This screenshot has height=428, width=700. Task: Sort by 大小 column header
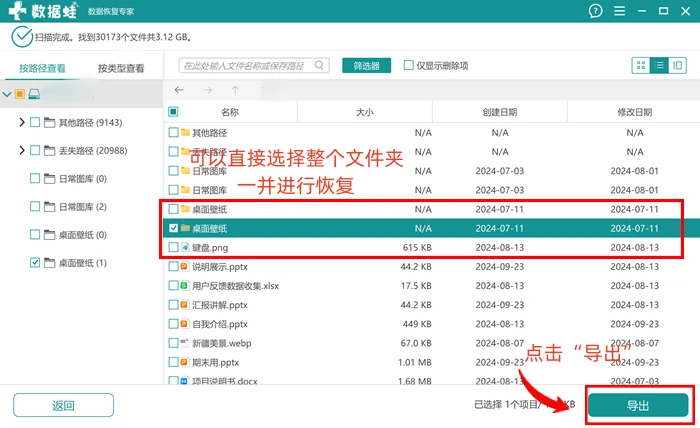point(365,112)
